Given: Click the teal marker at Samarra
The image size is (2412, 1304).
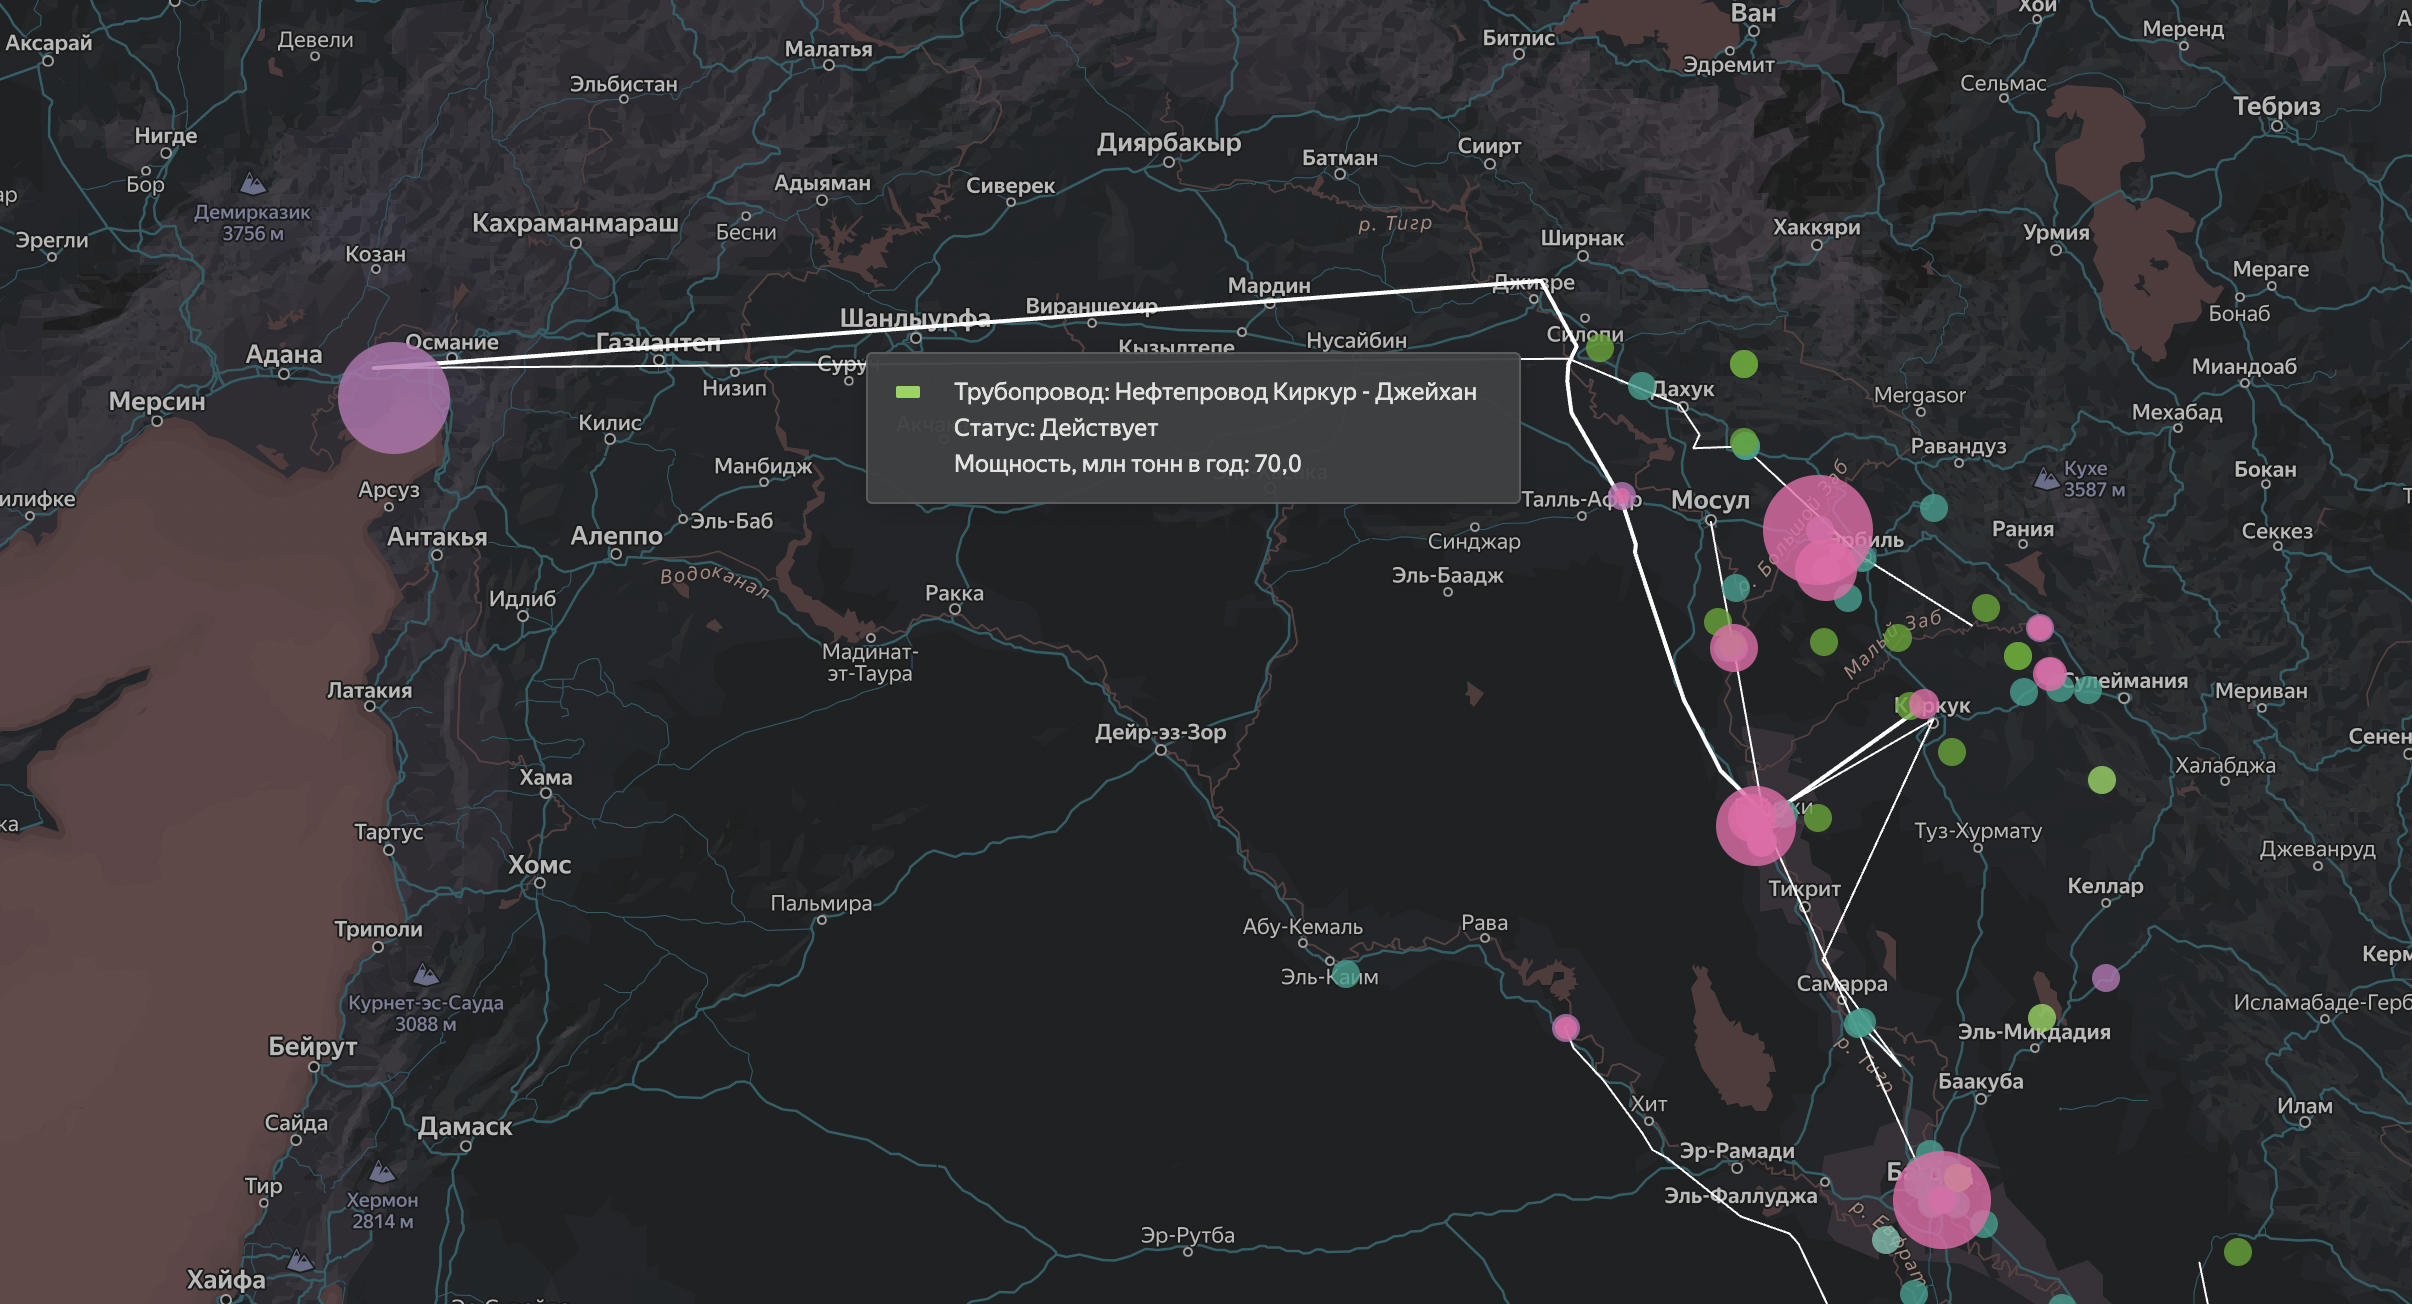Looking at the screenshot, I should click(x=1859, y=1022).
